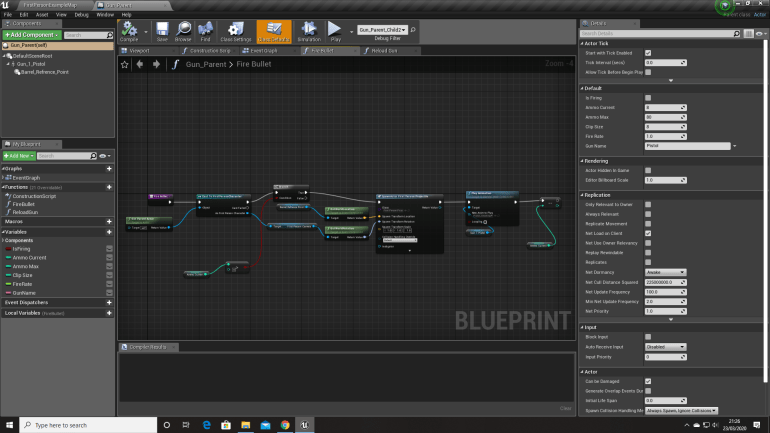
Task: Enable Replicate Movement checkbox
Action: coord(648,223)
